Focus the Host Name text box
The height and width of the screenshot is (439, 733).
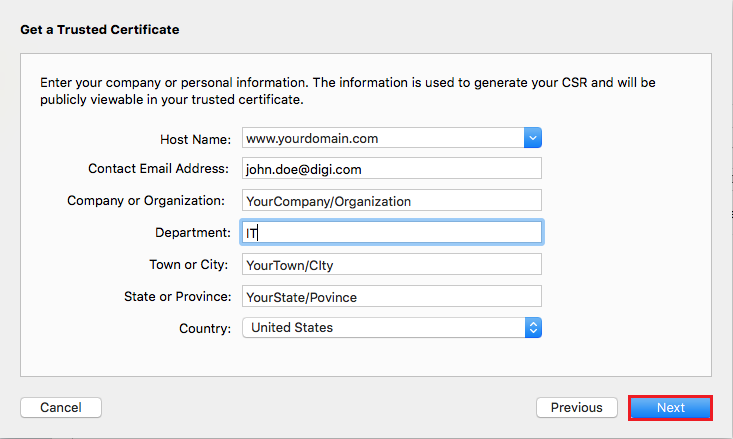pyautogui.click(x=382, y=138)
